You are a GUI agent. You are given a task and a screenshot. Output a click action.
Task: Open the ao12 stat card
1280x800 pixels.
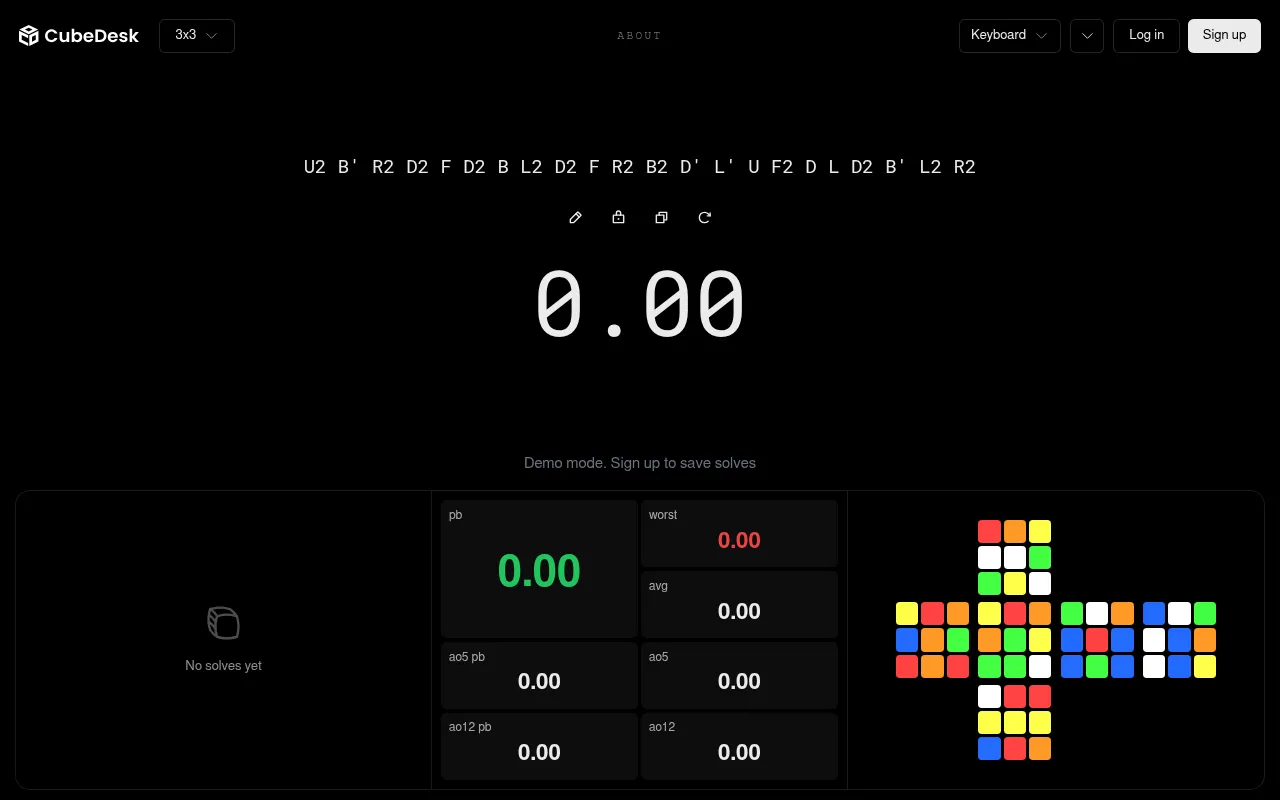(739, 747)
